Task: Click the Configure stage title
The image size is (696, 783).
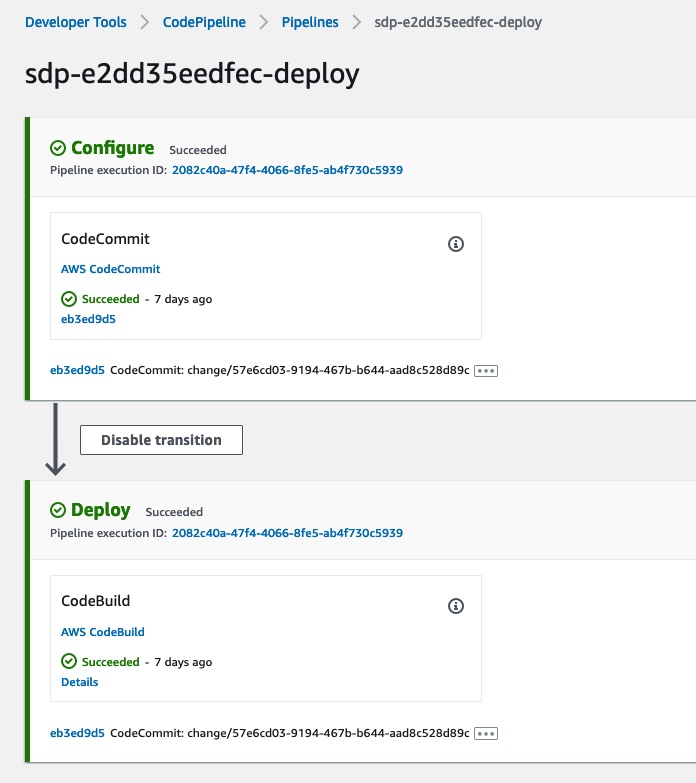Action: (x=113, y=148)
